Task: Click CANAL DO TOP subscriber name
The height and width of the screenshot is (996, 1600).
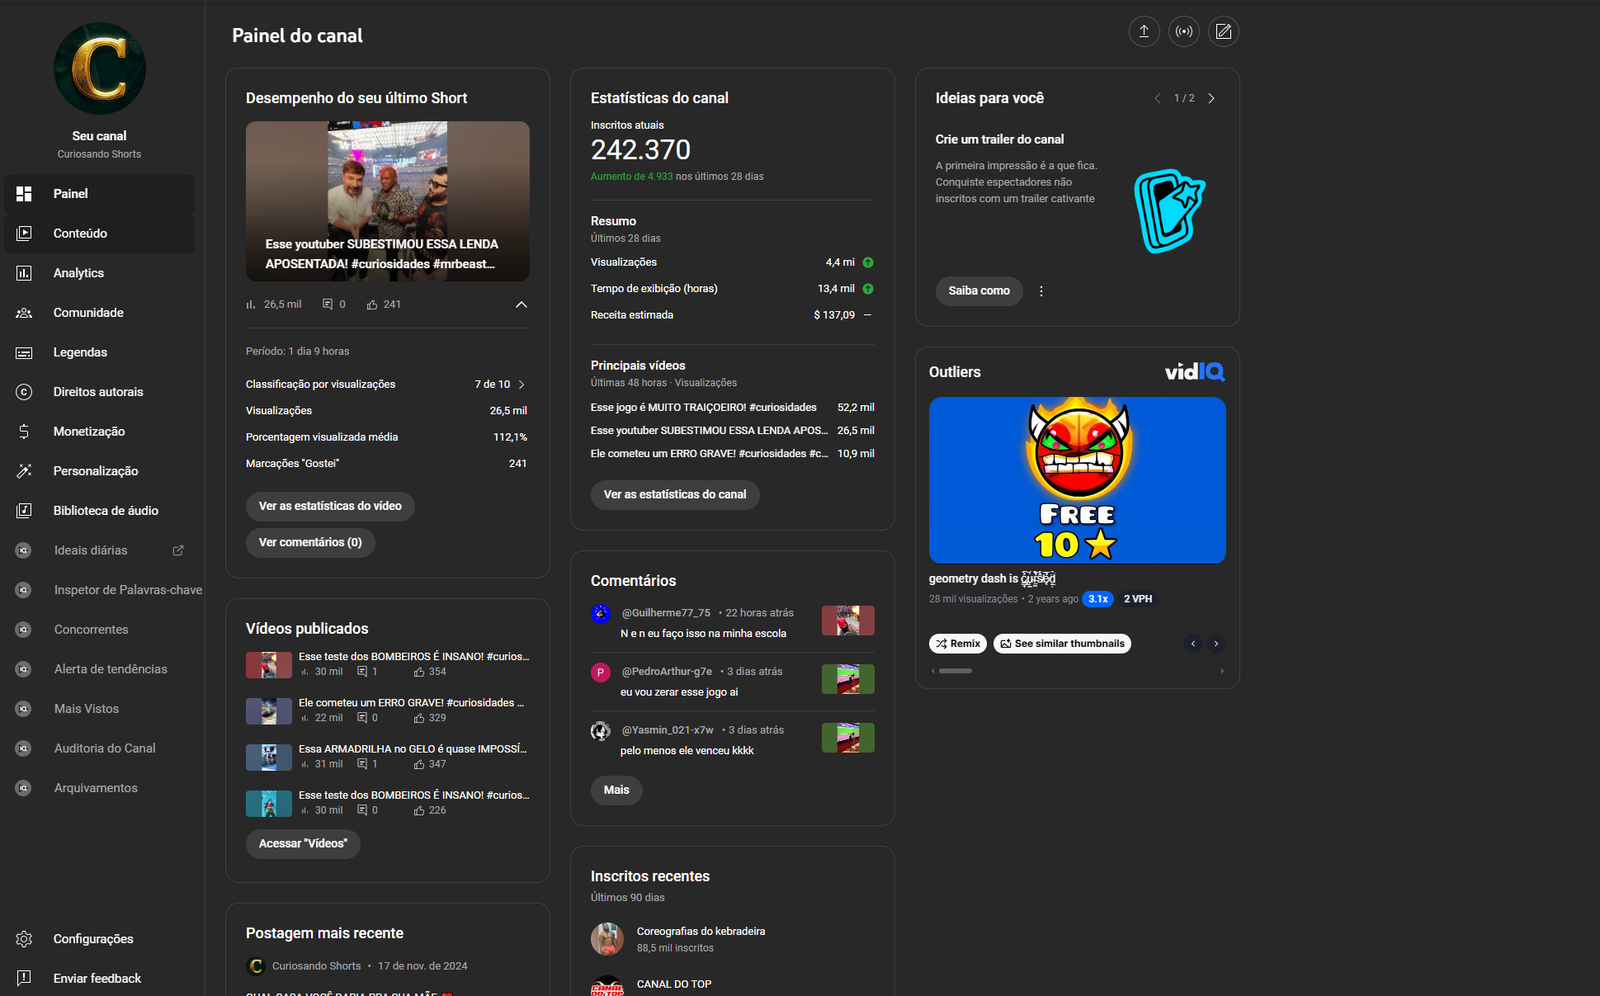Action: [x=674, y=984]
